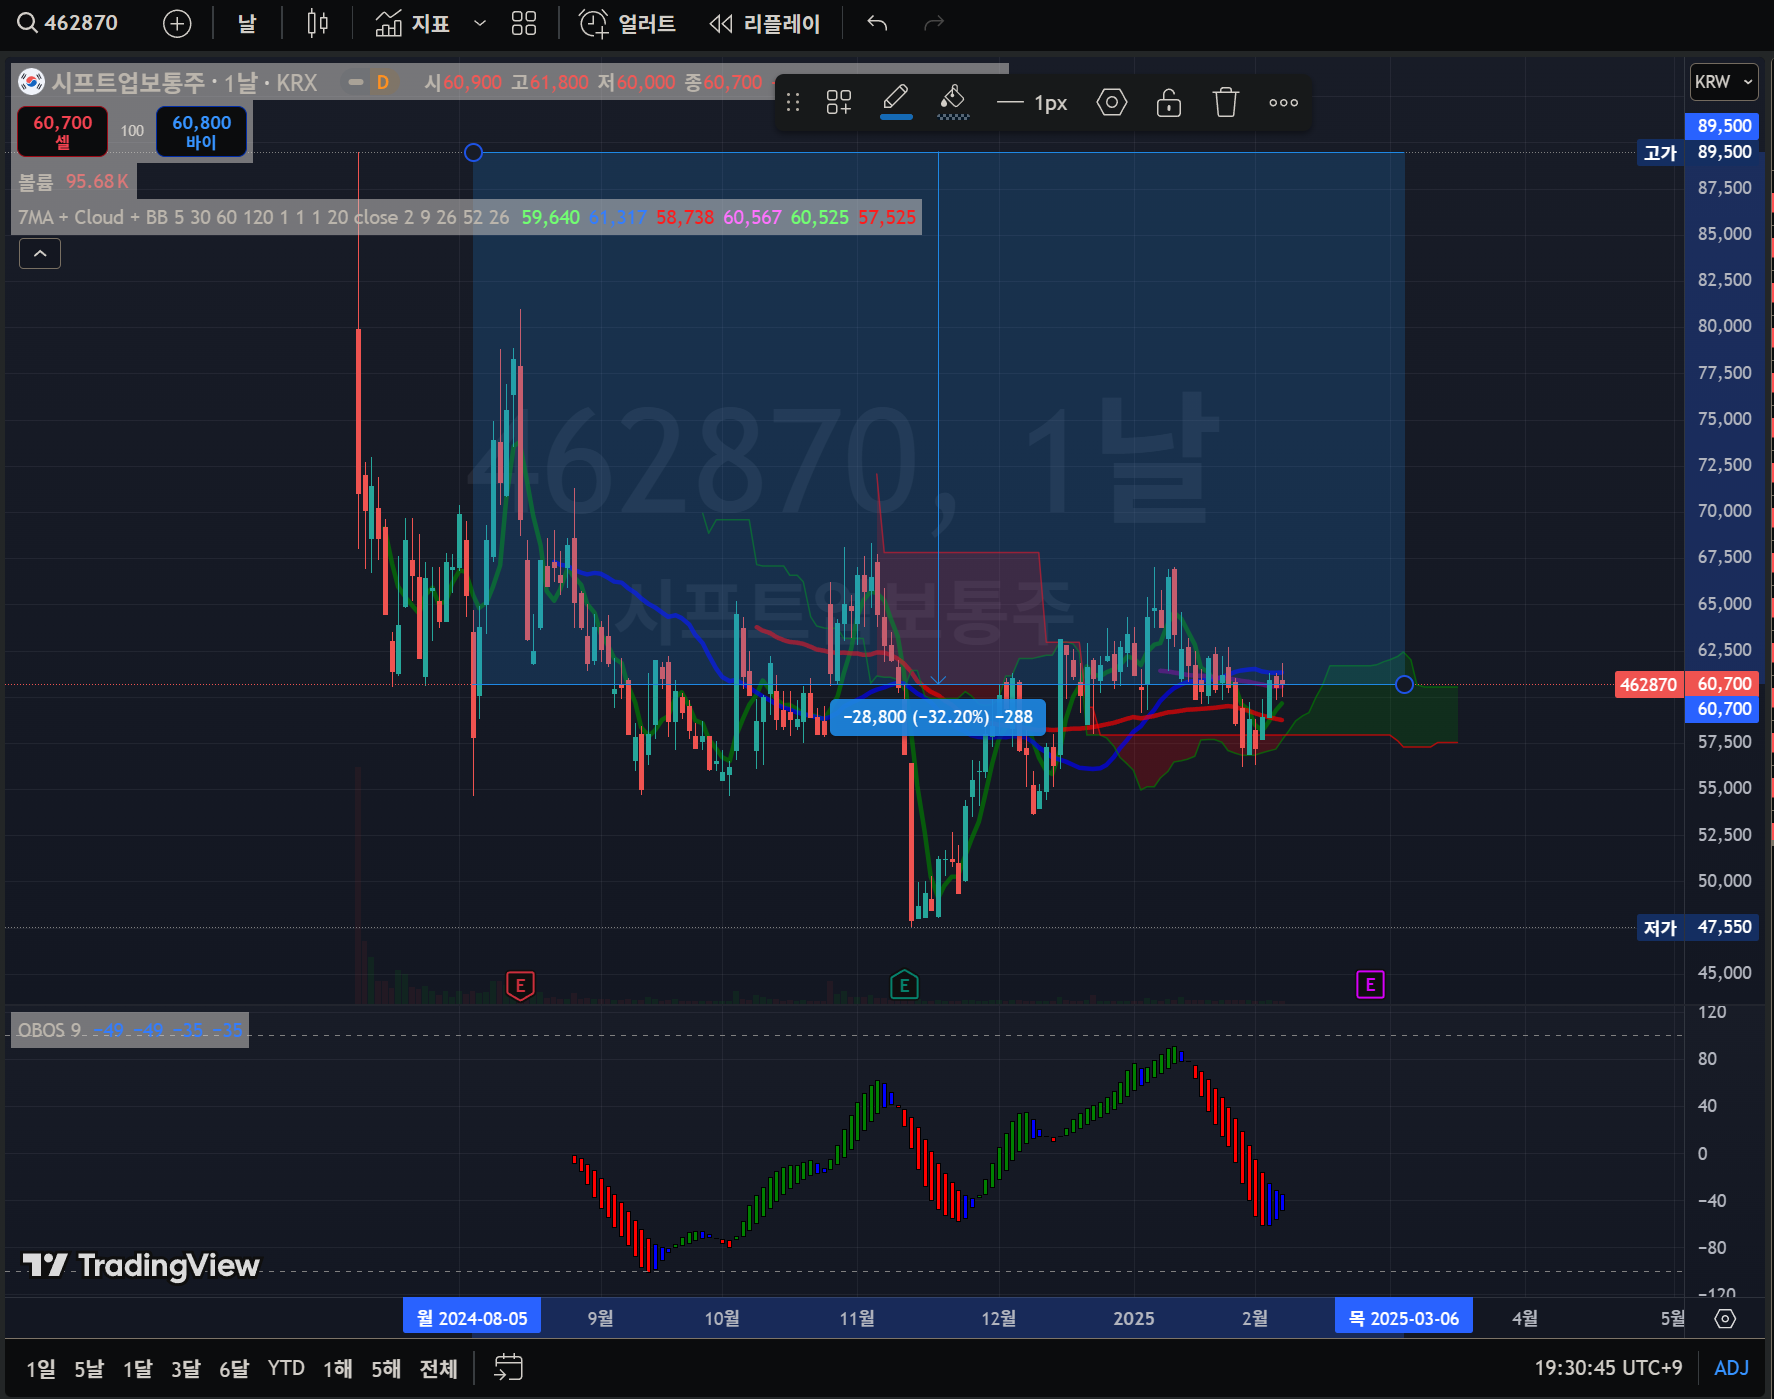Click the background fill bucket icon
Screen dimensions: 1774x1399
953,100
